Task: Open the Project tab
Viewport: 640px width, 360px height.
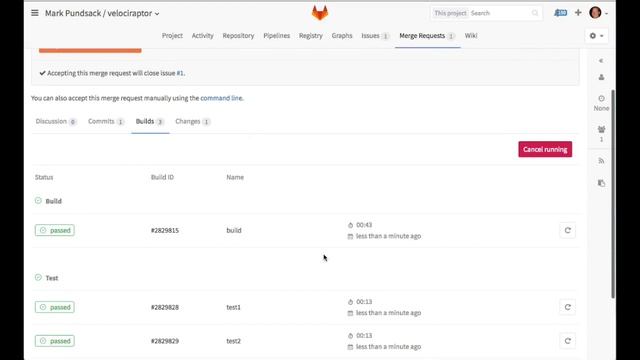Action: (x=172, y=36)
